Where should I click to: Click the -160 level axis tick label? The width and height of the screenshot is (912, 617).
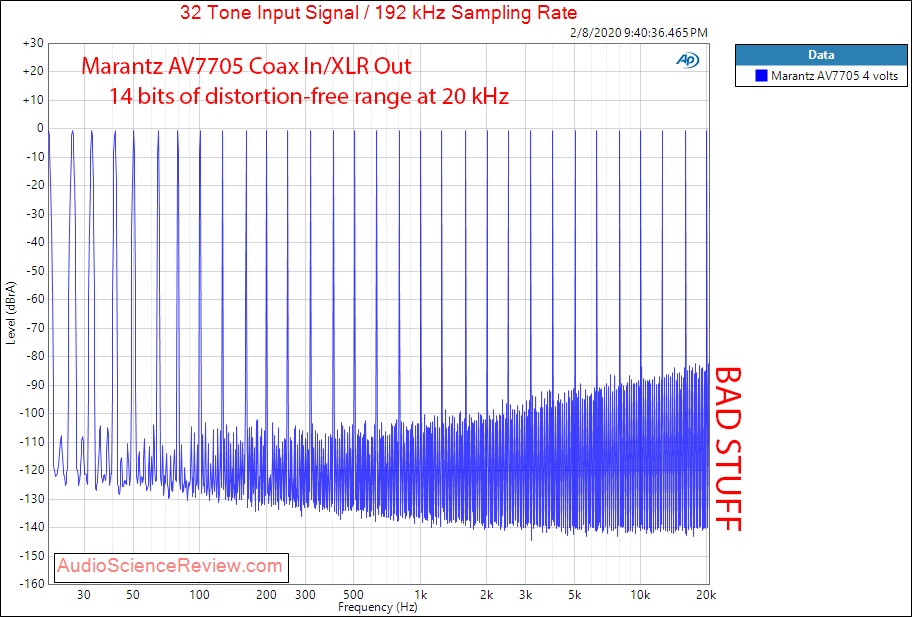pos(31,583)
